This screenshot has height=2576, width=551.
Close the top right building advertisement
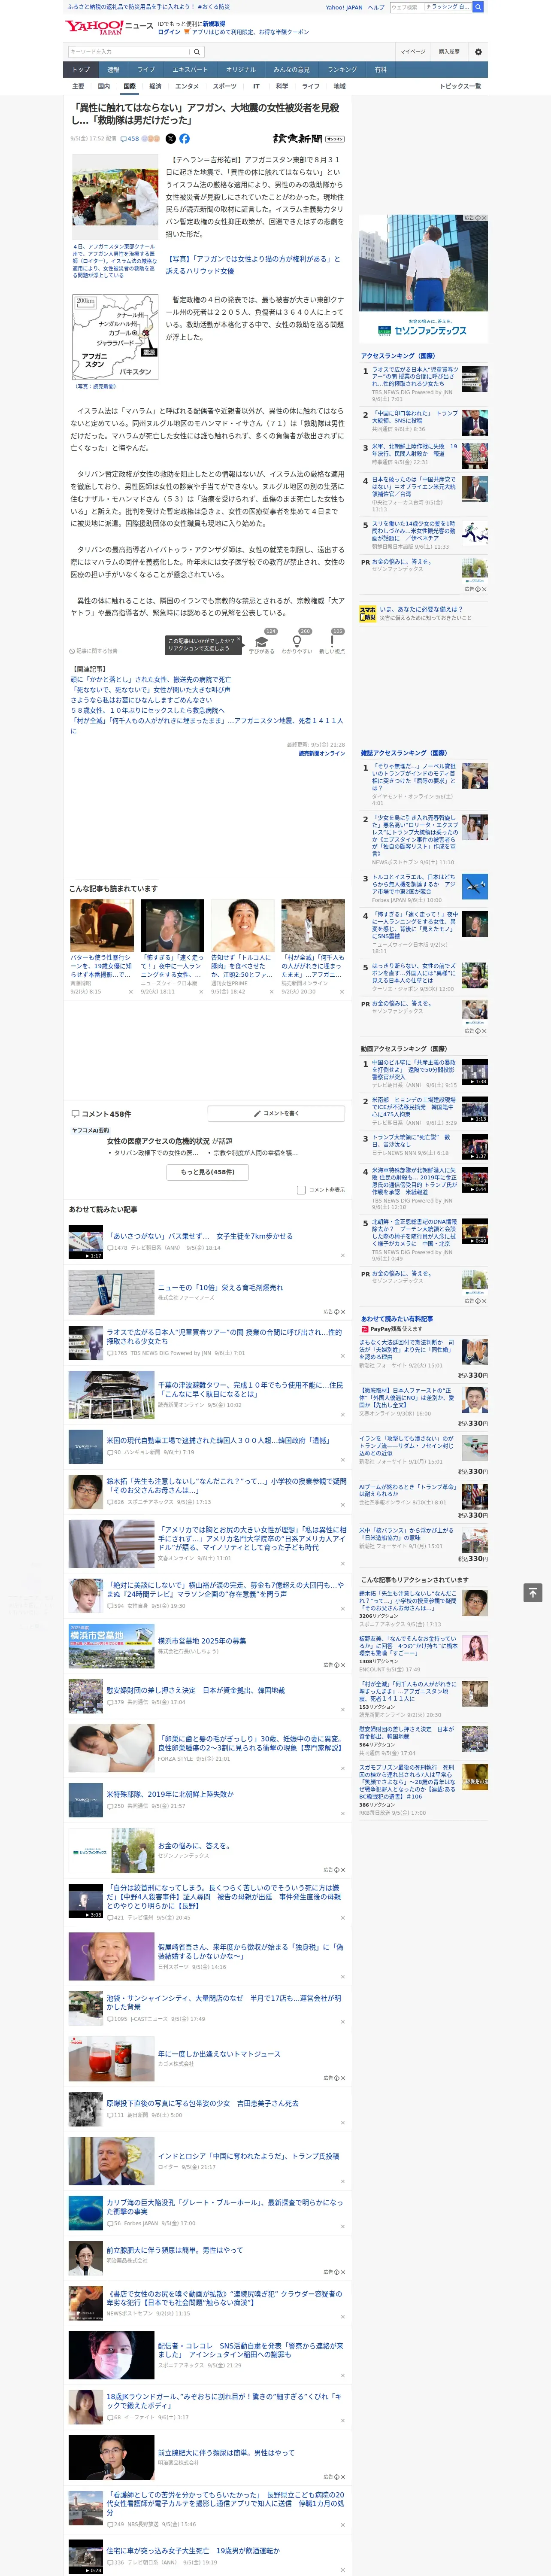click(484, 218)
